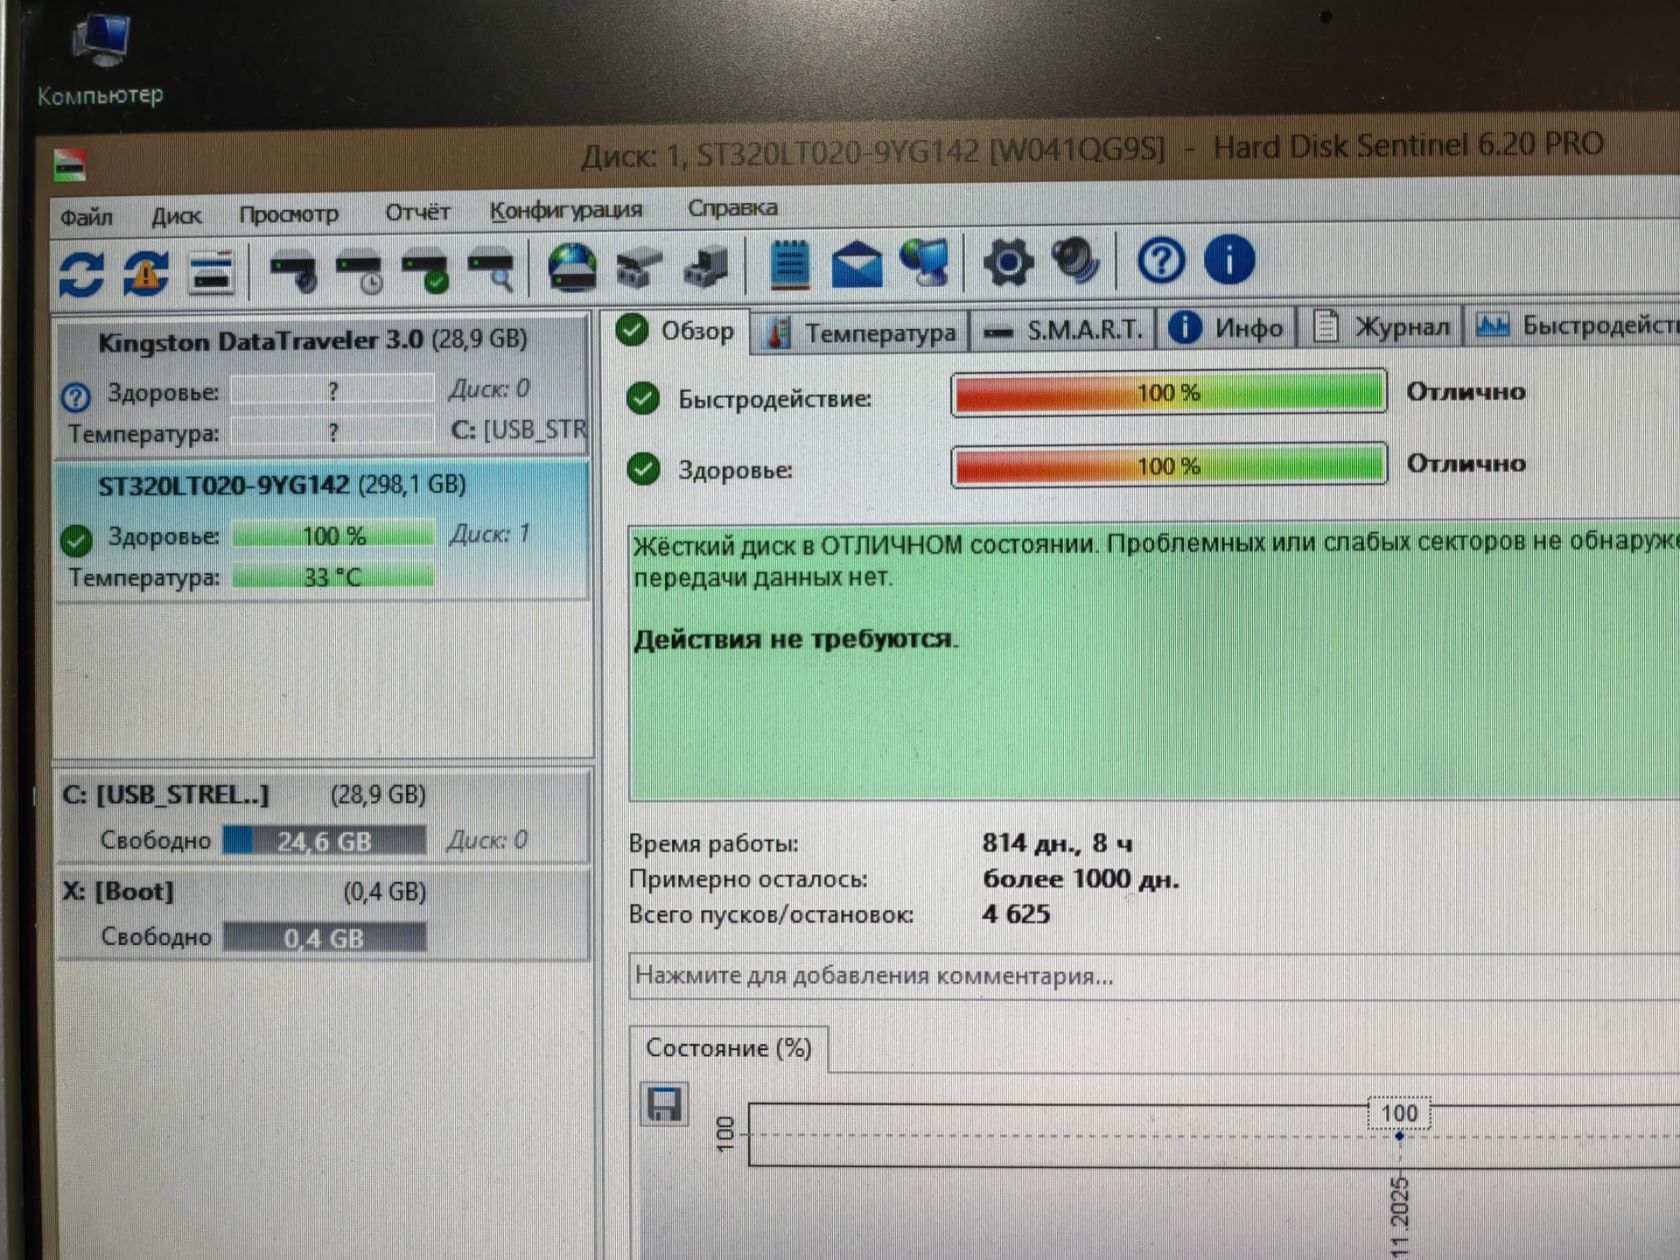Click the refresh disk information icon

82,274
